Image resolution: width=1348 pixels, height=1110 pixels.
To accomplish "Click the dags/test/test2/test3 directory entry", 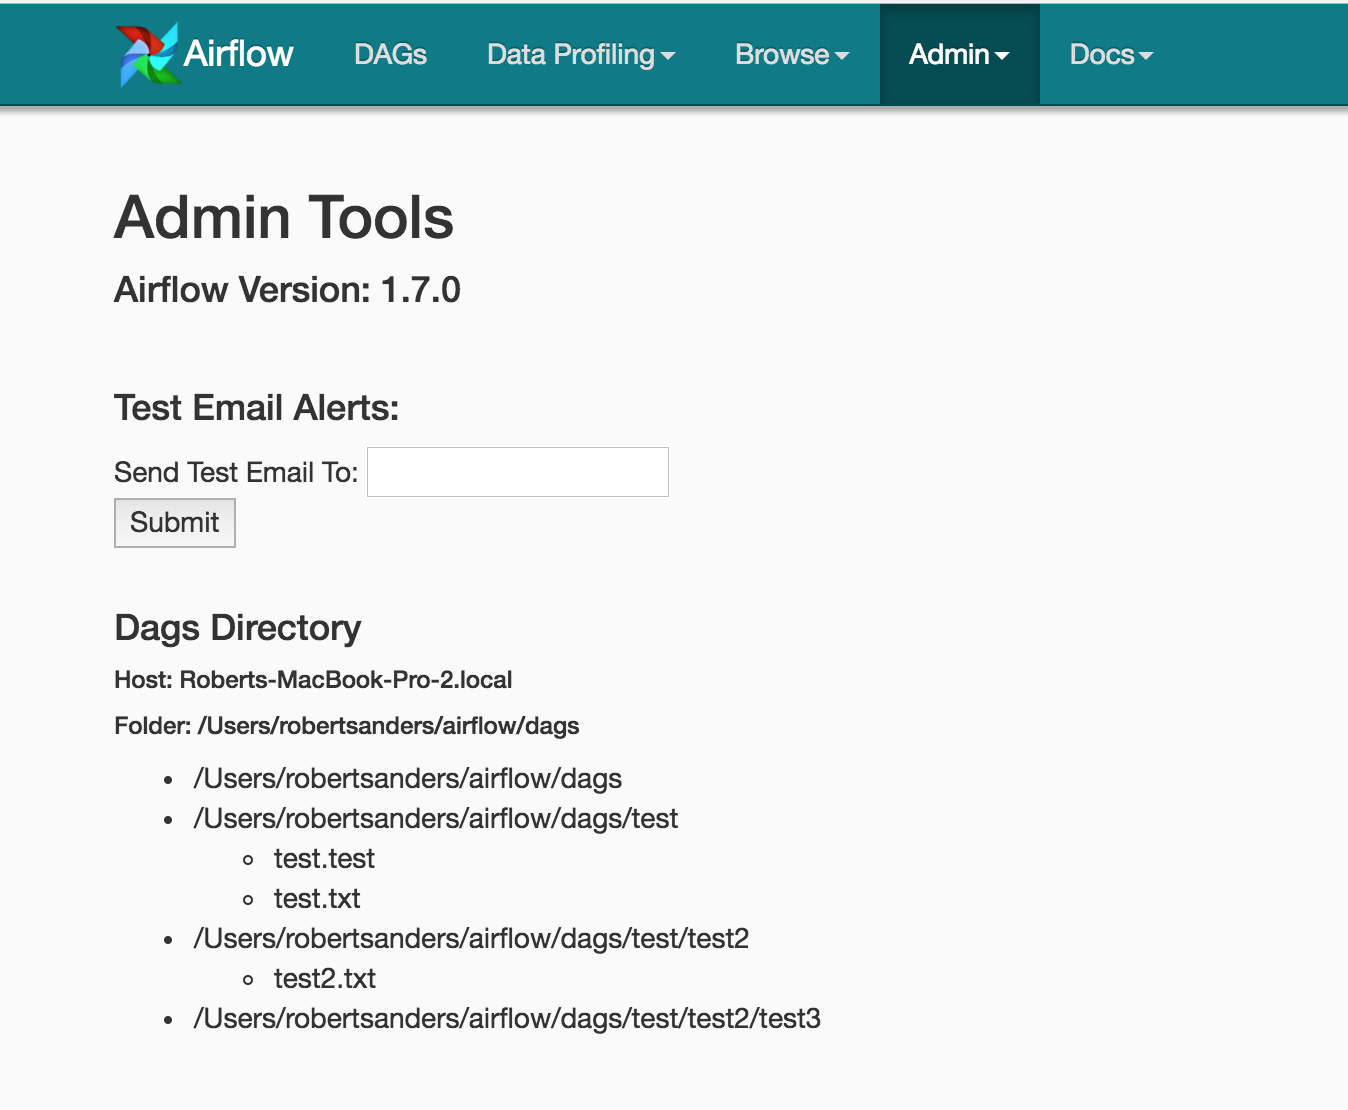I will [507, 1018].
